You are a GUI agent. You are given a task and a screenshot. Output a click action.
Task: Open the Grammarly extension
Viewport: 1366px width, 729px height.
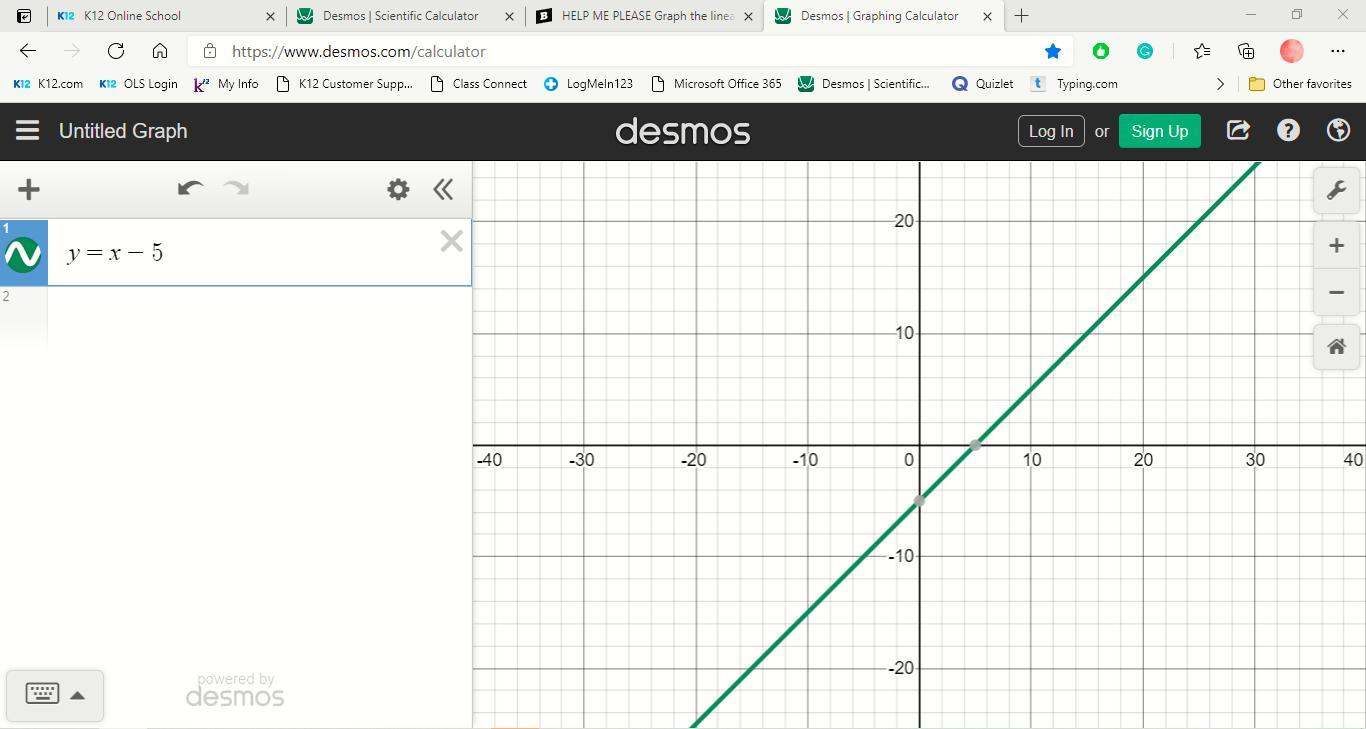[x=1145, y=51]
